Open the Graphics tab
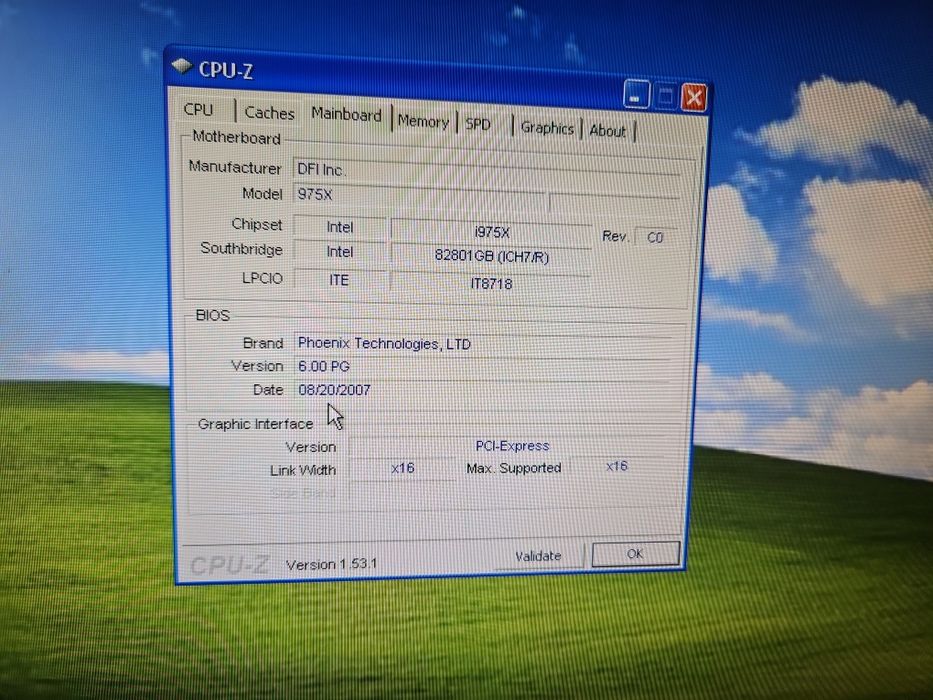The width and height of the screenshot is (933, 700). [x=547, y=127]
